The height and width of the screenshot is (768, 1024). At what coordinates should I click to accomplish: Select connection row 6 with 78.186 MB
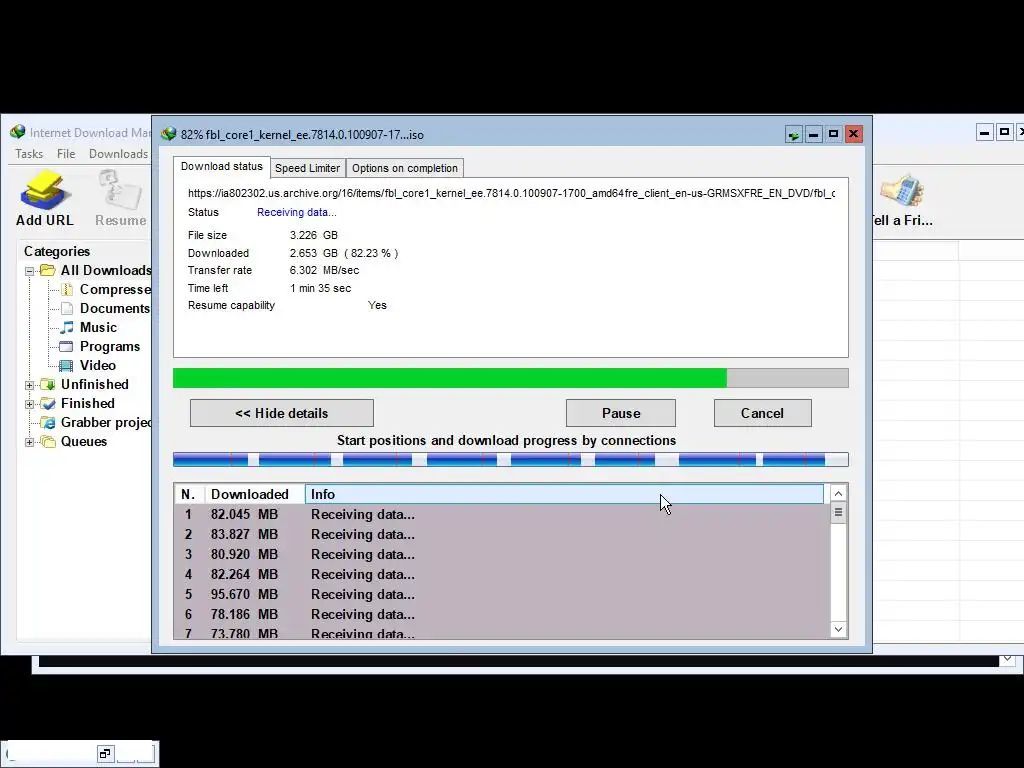point(502,615)
